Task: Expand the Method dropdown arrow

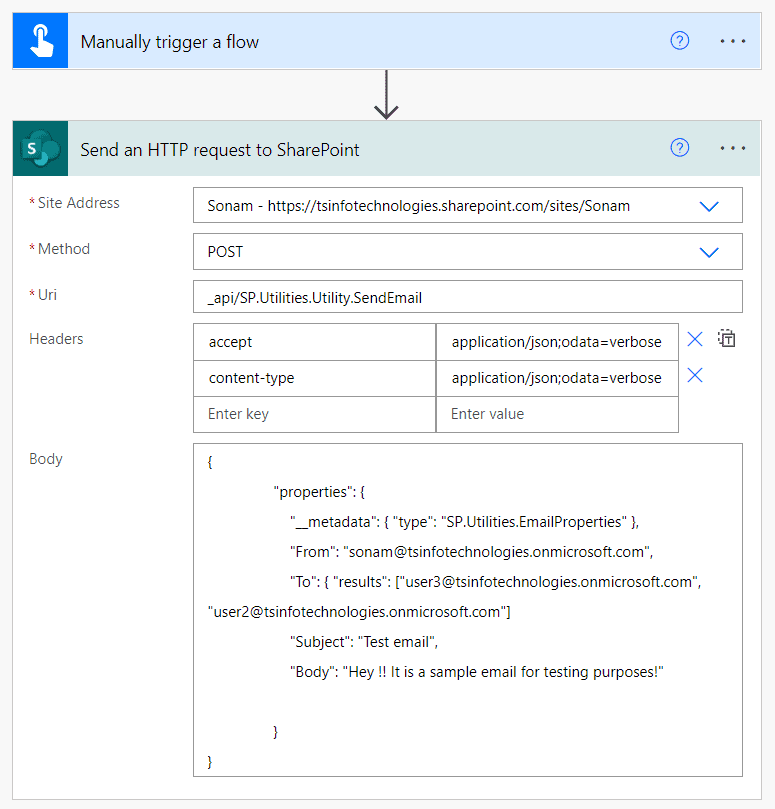Action: pyautogui.click(x=709, y=252)
